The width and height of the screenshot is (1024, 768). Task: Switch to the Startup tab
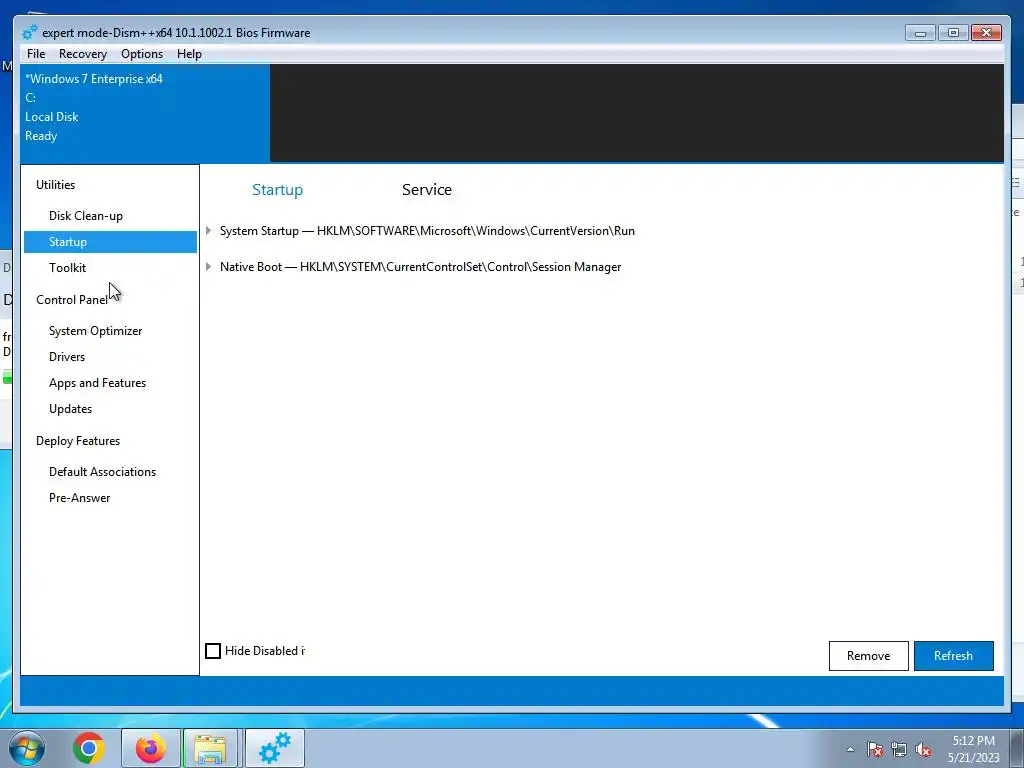coord(278,190)
